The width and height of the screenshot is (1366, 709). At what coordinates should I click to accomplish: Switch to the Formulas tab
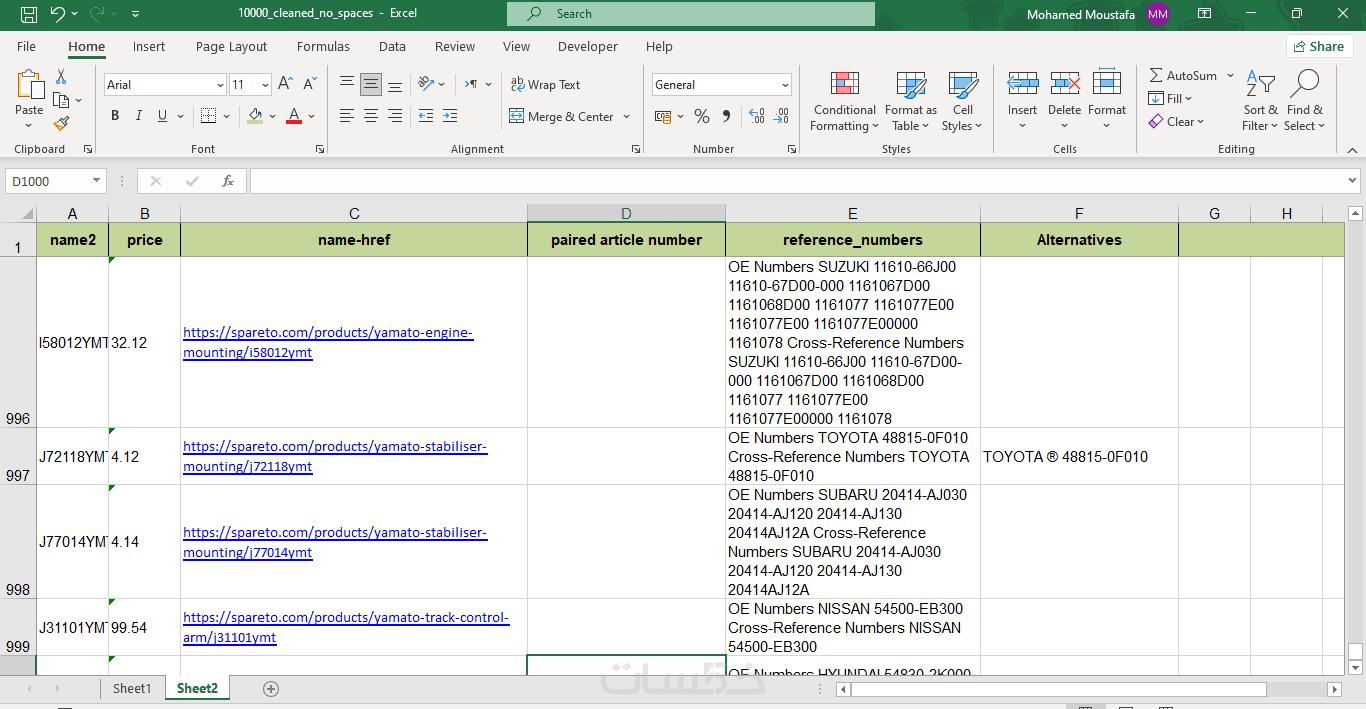pyautogui.click(x=323, y=46)
